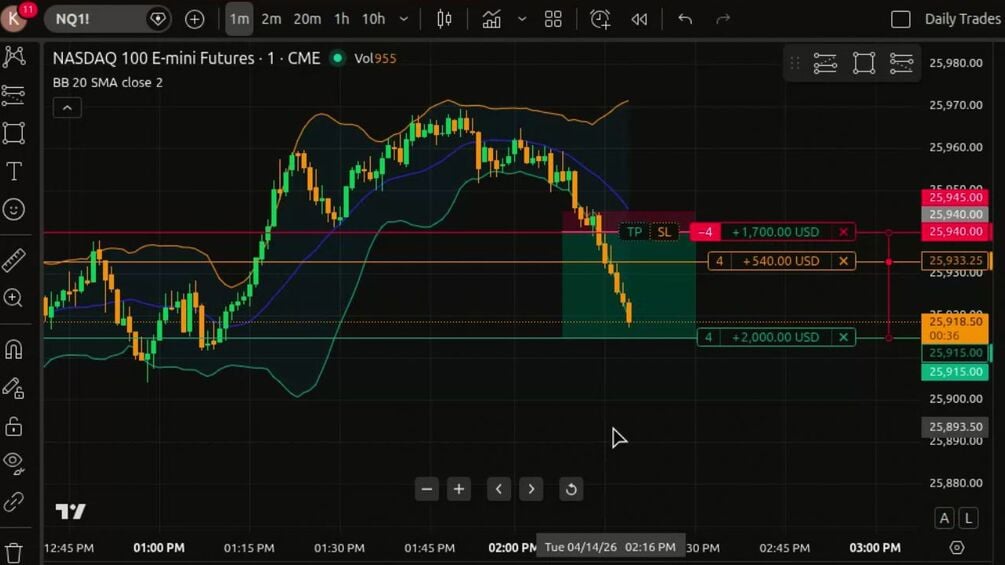The image size is (1005, 565).
Task: Toggle lock all drawings
Action: click(14, 426)
